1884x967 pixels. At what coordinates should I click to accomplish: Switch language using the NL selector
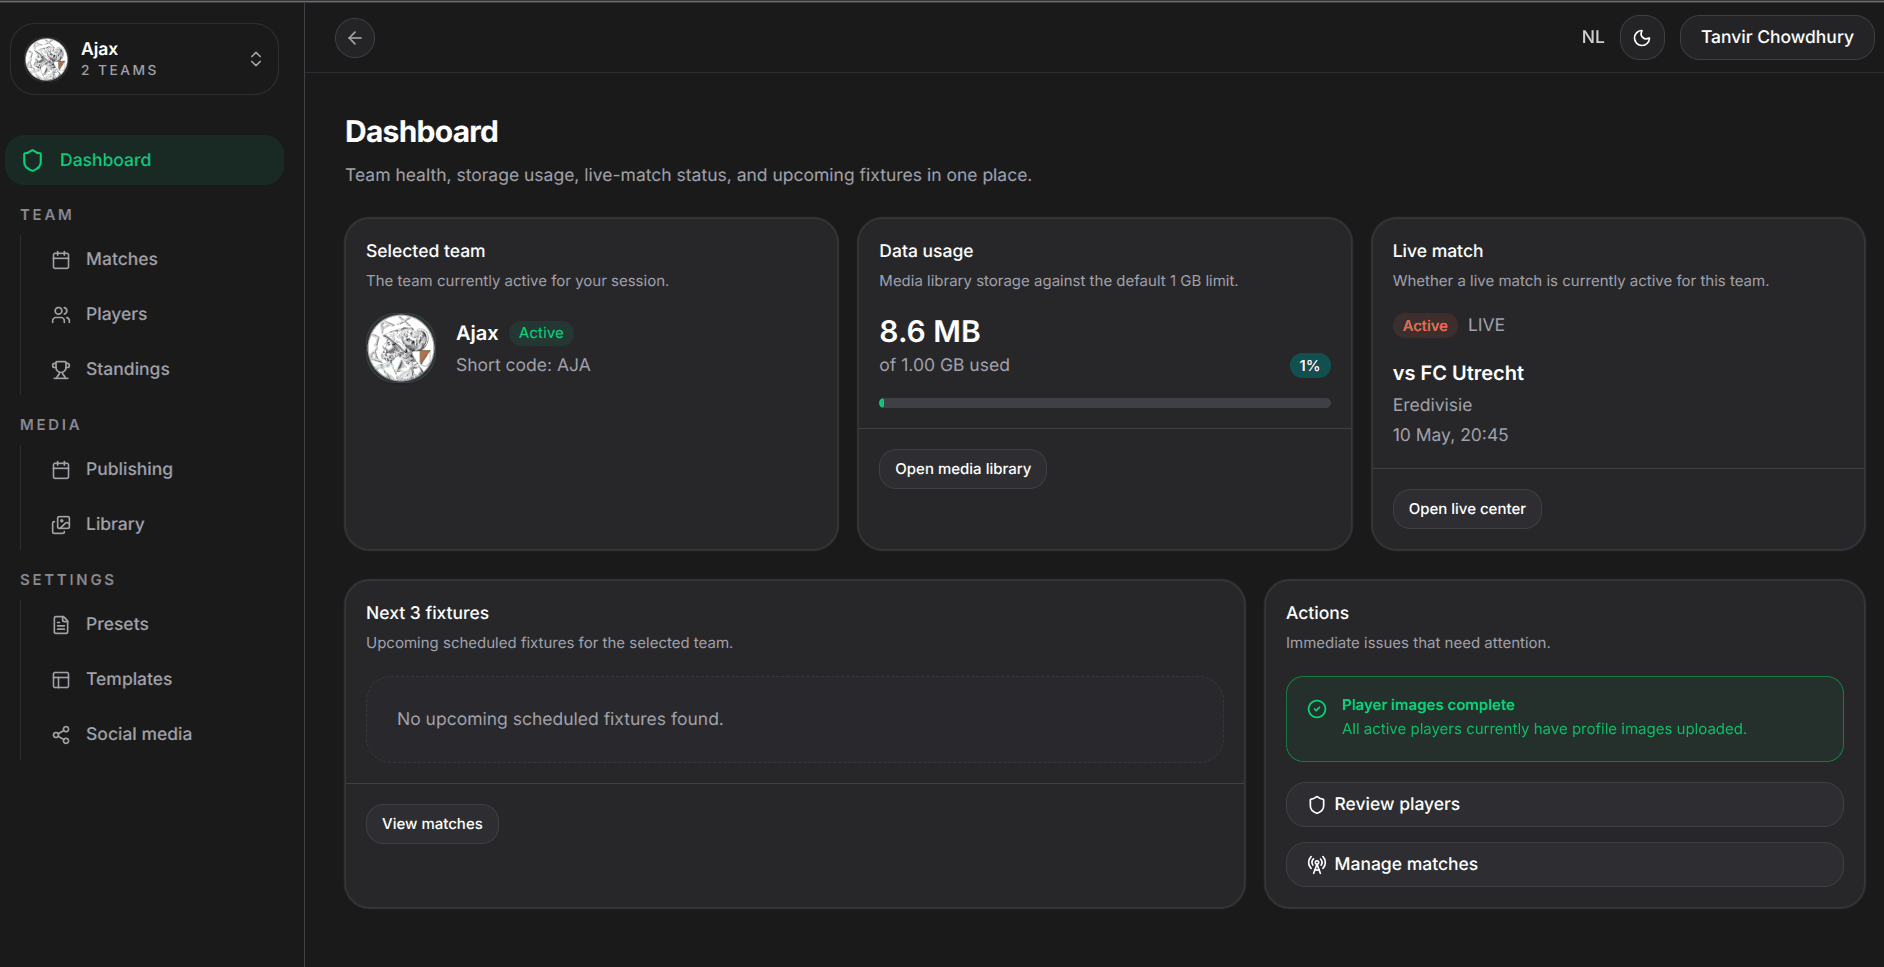(x=1593, y=37)
